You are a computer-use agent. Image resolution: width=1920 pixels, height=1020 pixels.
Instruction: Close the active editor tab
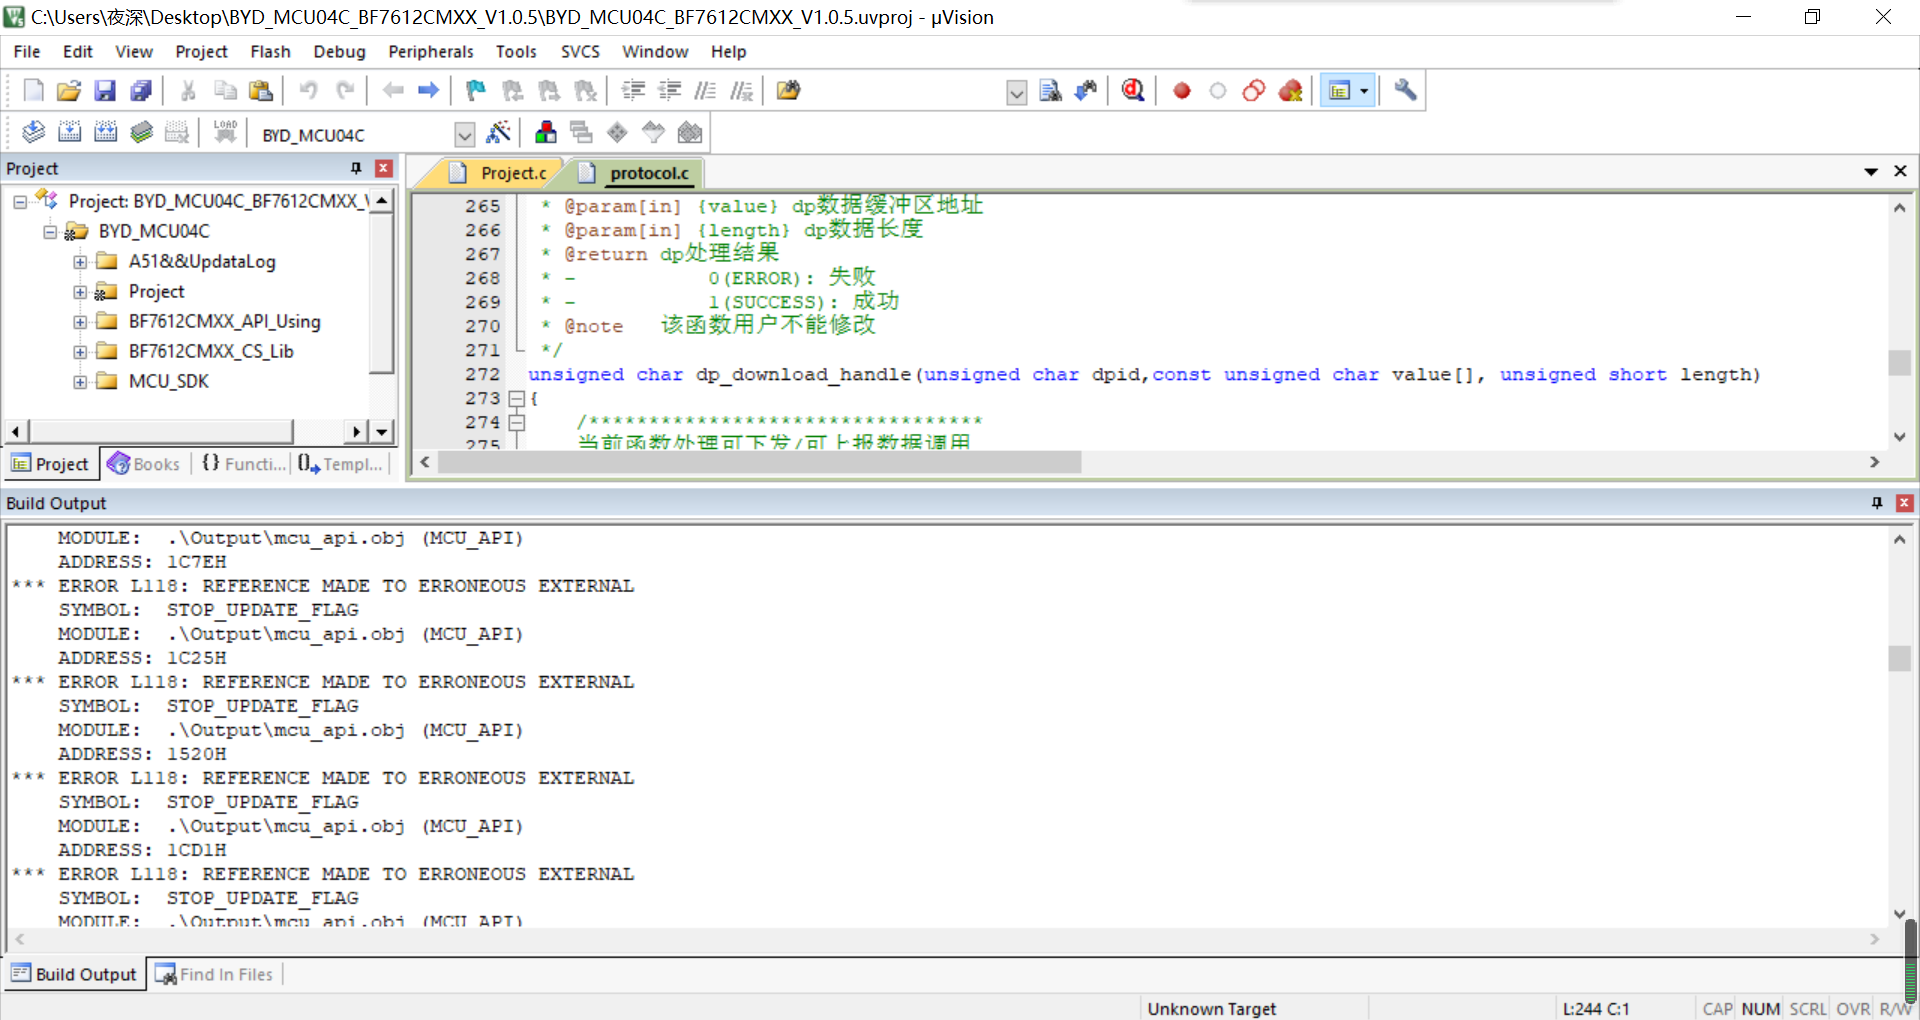click(1900, 171)
